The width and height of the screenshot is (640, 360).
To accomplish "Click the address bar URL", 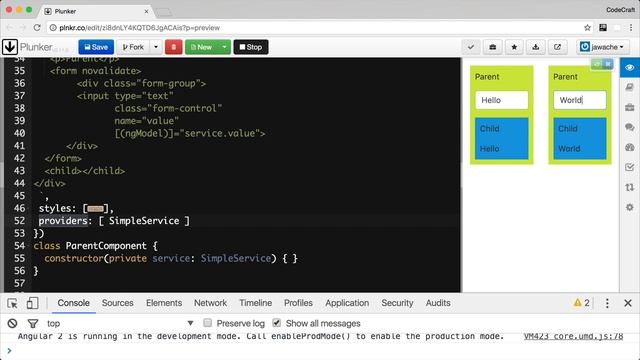I will pos(139,28).
